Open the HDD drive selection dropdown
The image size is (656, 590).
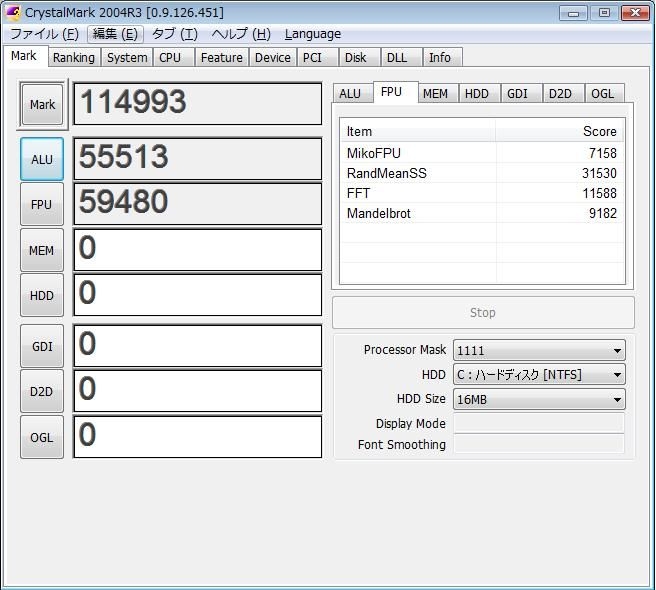tap(539, 375)
